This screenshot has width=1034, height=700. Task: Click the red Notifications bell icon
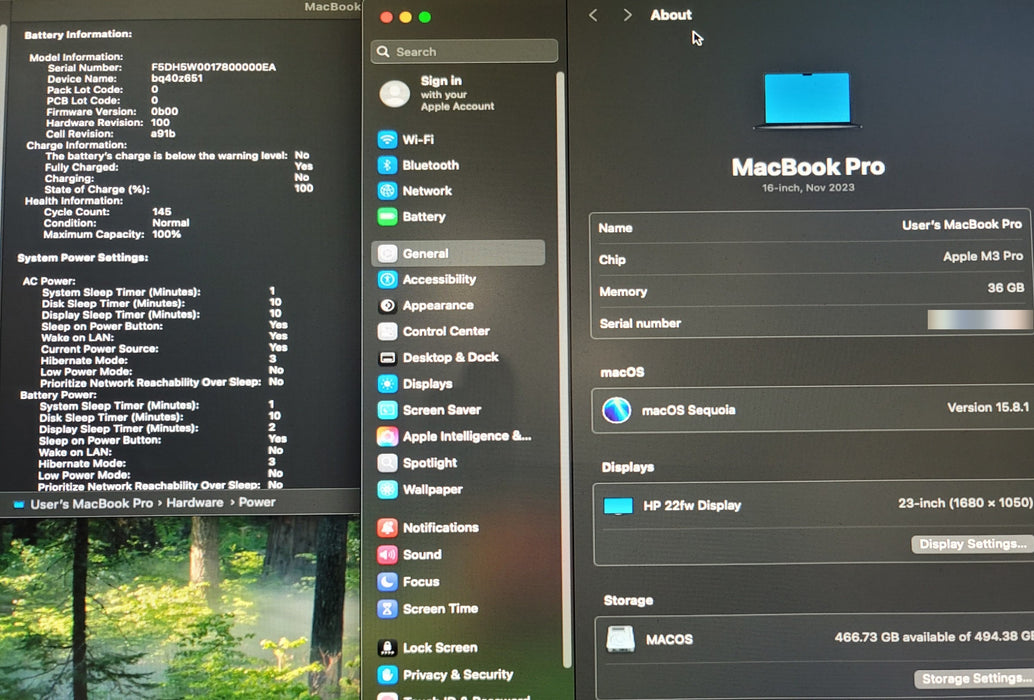click(x=387, y=527)
